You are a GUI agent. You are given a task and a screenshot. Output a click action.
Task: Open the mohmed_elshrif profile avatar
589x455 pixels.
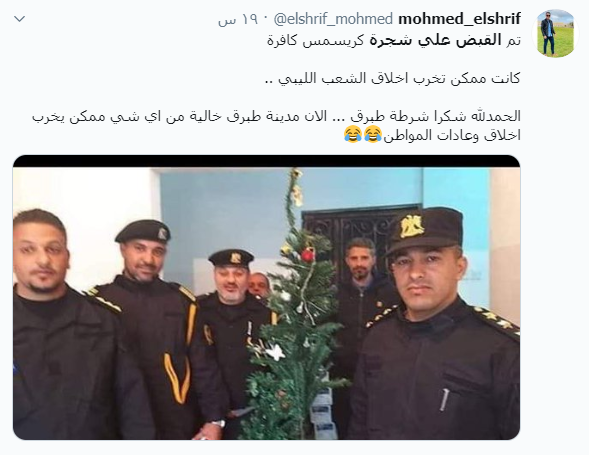555,33
